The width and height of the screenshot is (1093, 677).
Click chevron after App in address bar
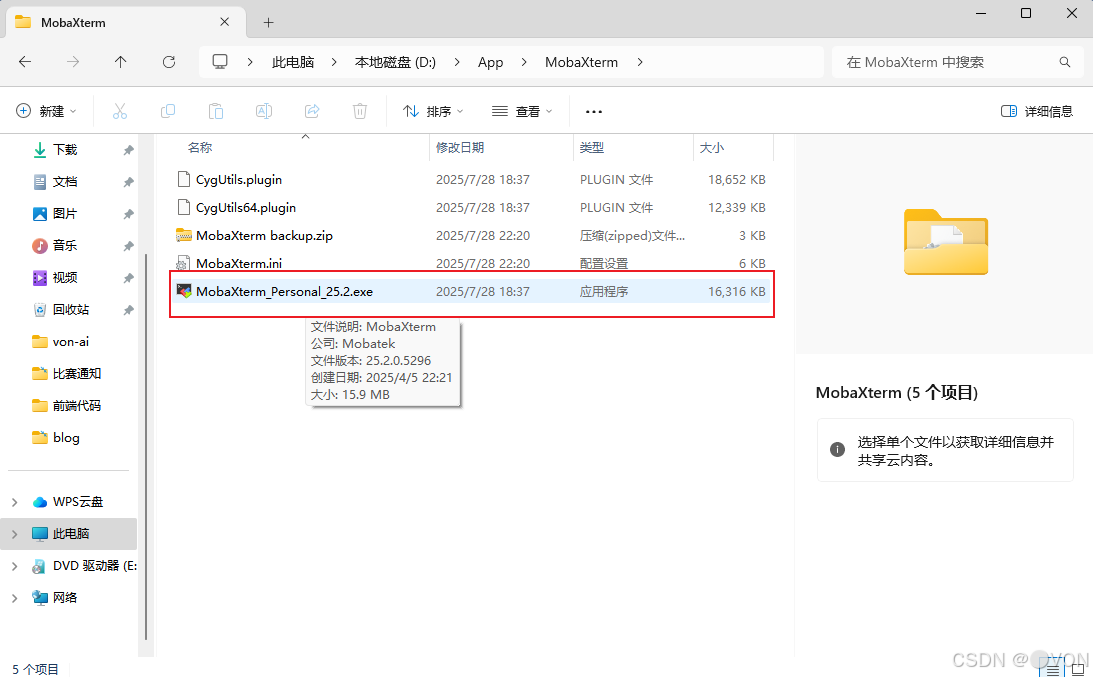(x=524, y=62)
